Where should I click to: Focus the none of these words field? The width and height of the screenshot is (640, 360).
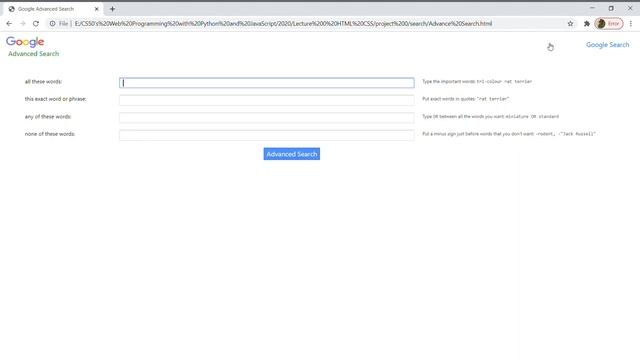coord(267,135)
